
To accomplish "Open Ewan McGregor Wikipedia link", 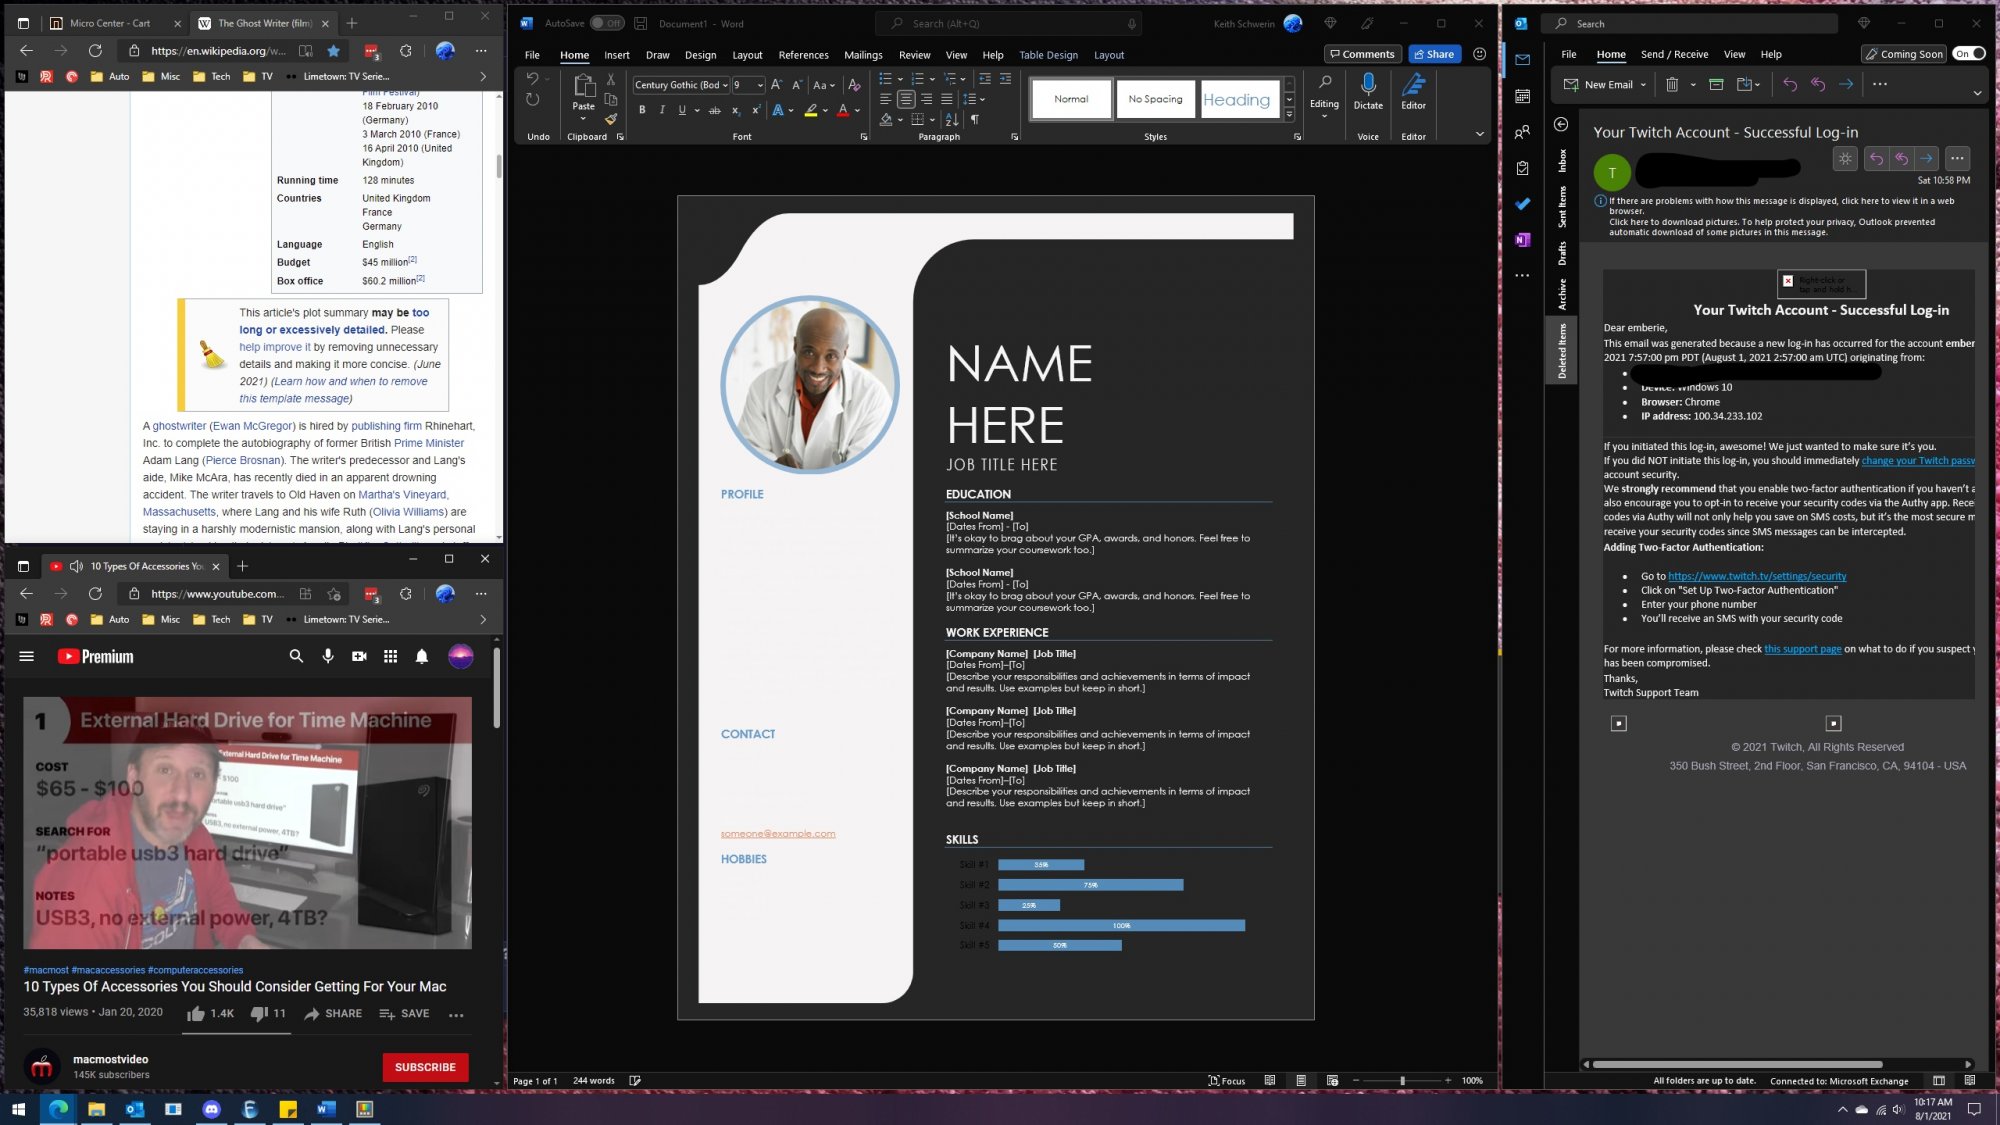I will 253,426.
